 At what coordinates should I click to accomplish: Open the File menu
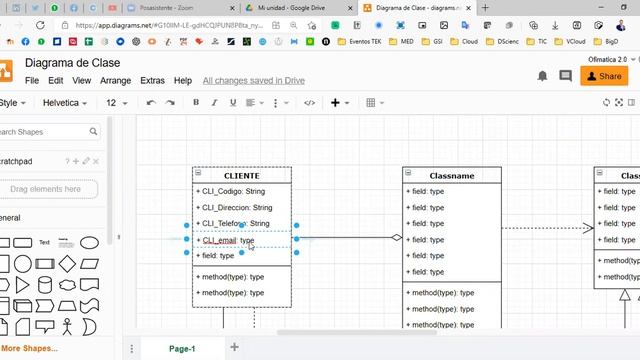[32, 80]
